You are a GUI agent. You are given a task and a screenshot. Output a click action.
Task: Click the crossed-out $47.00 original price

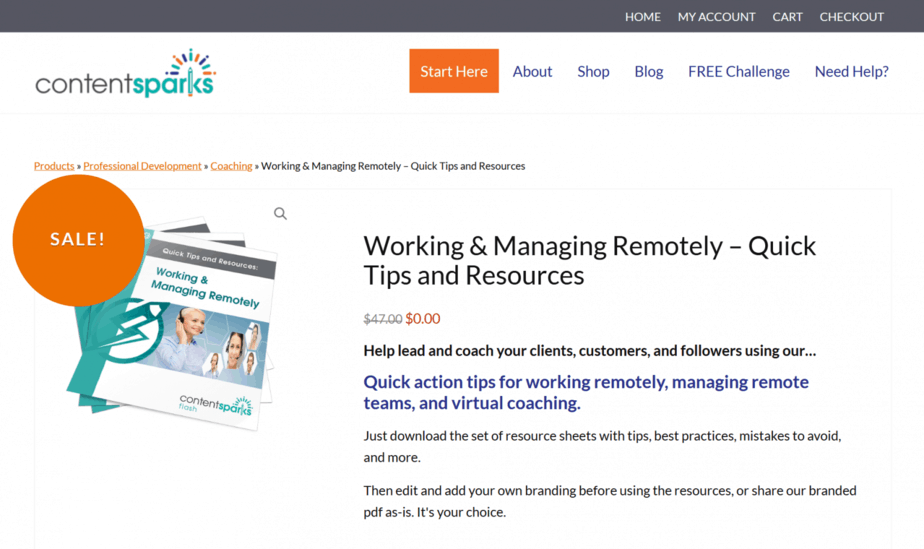(382, 319)
